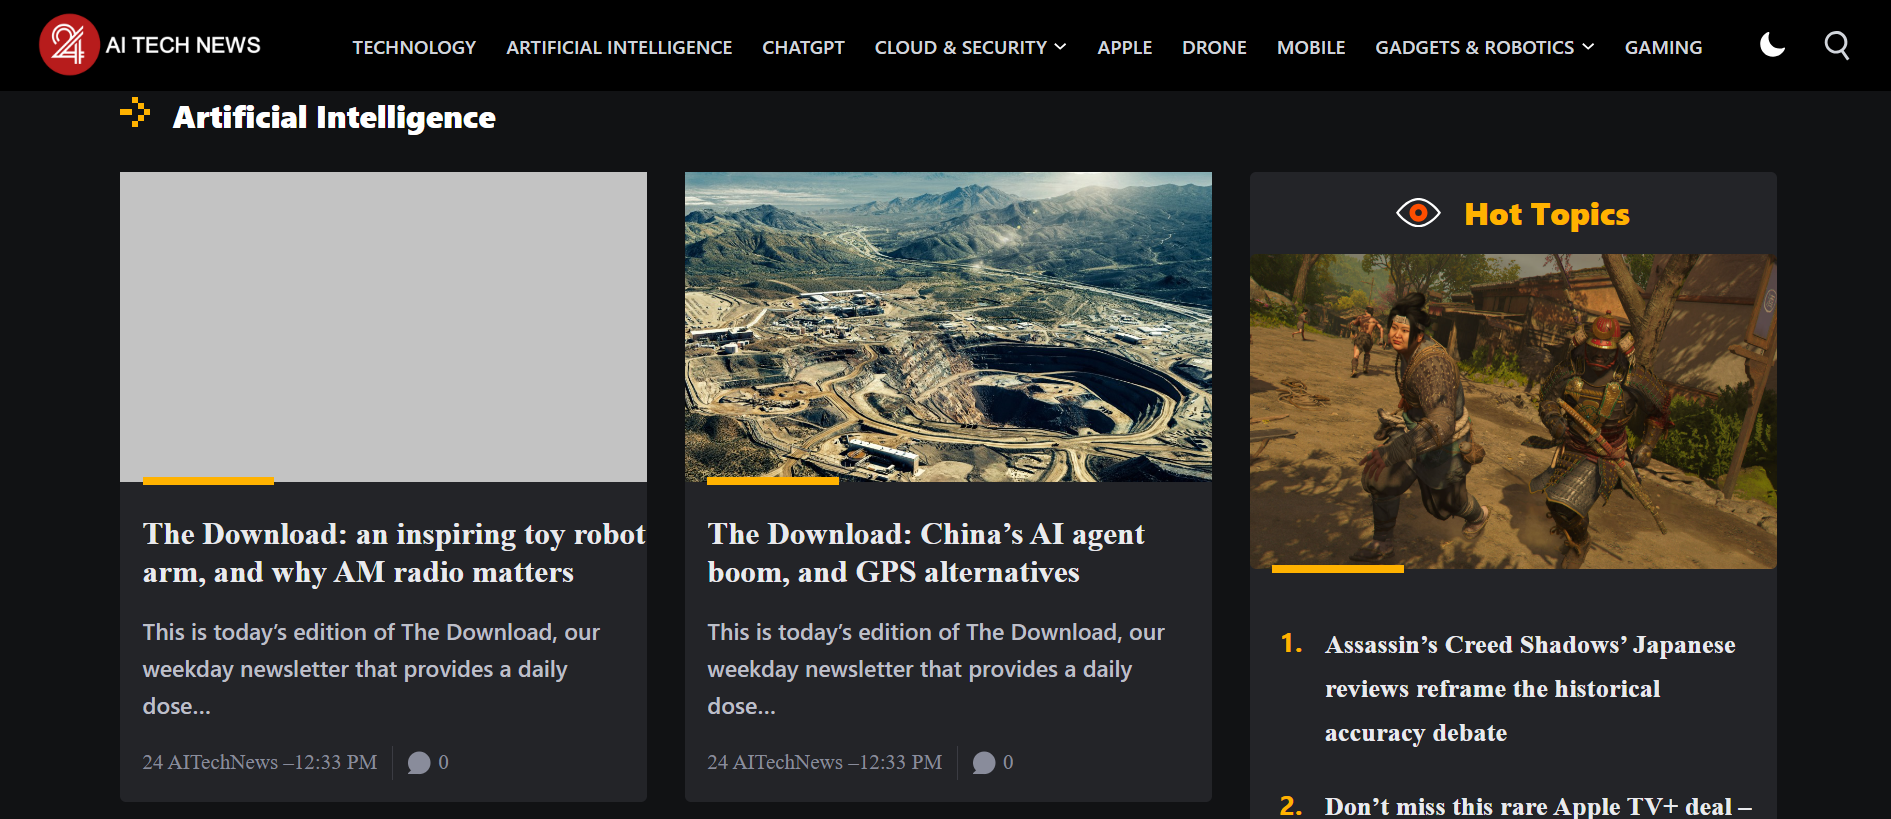This screenshot has width=1891, height=819.
Task: Open the Artificial Intelligence nav item
Action: [619, 47]
